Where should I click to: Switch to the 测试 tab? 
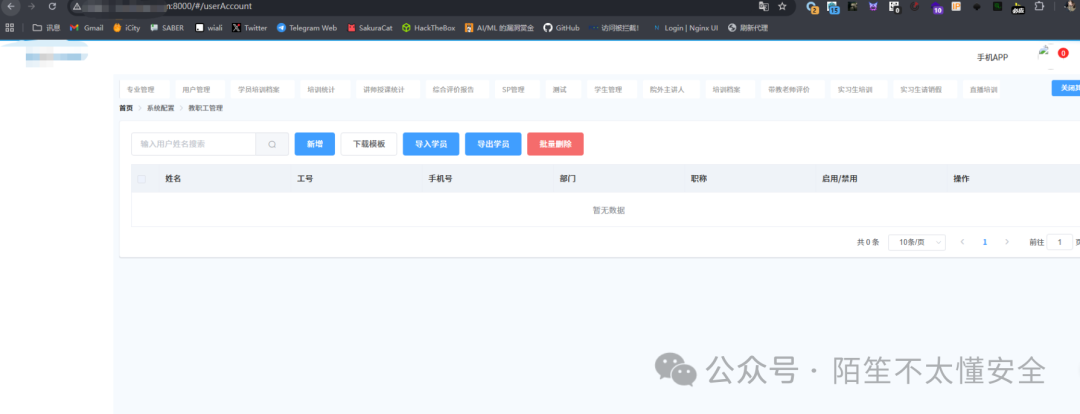[x=563, y=90]
